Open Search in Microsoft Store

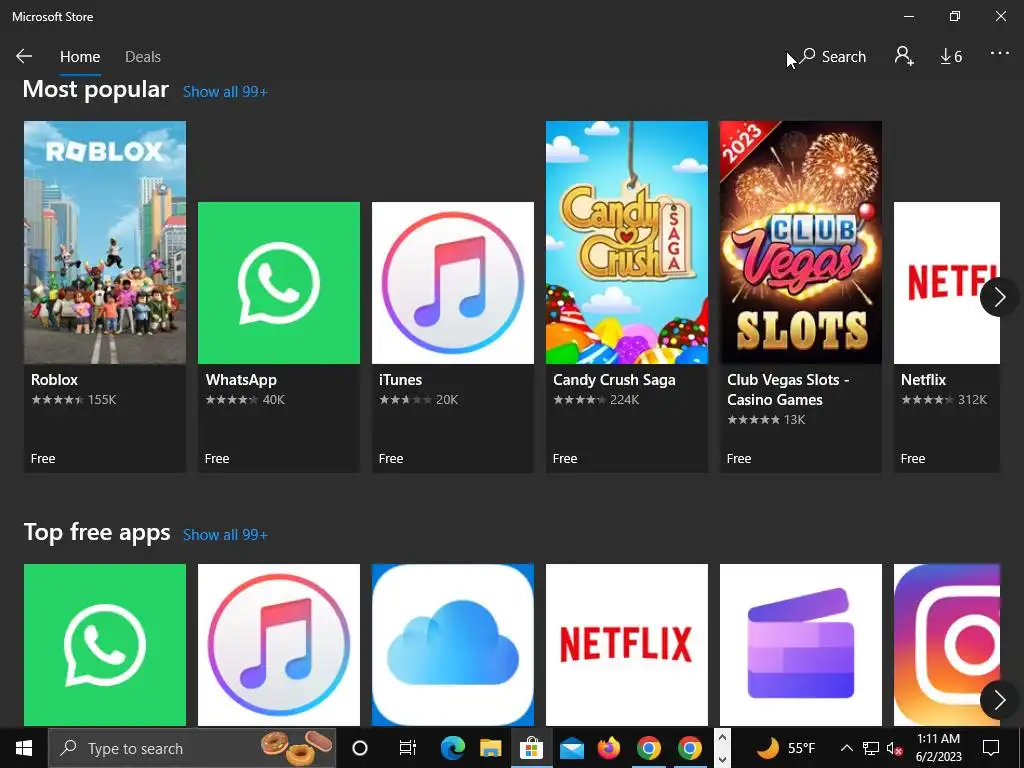[x=833, y=57]
